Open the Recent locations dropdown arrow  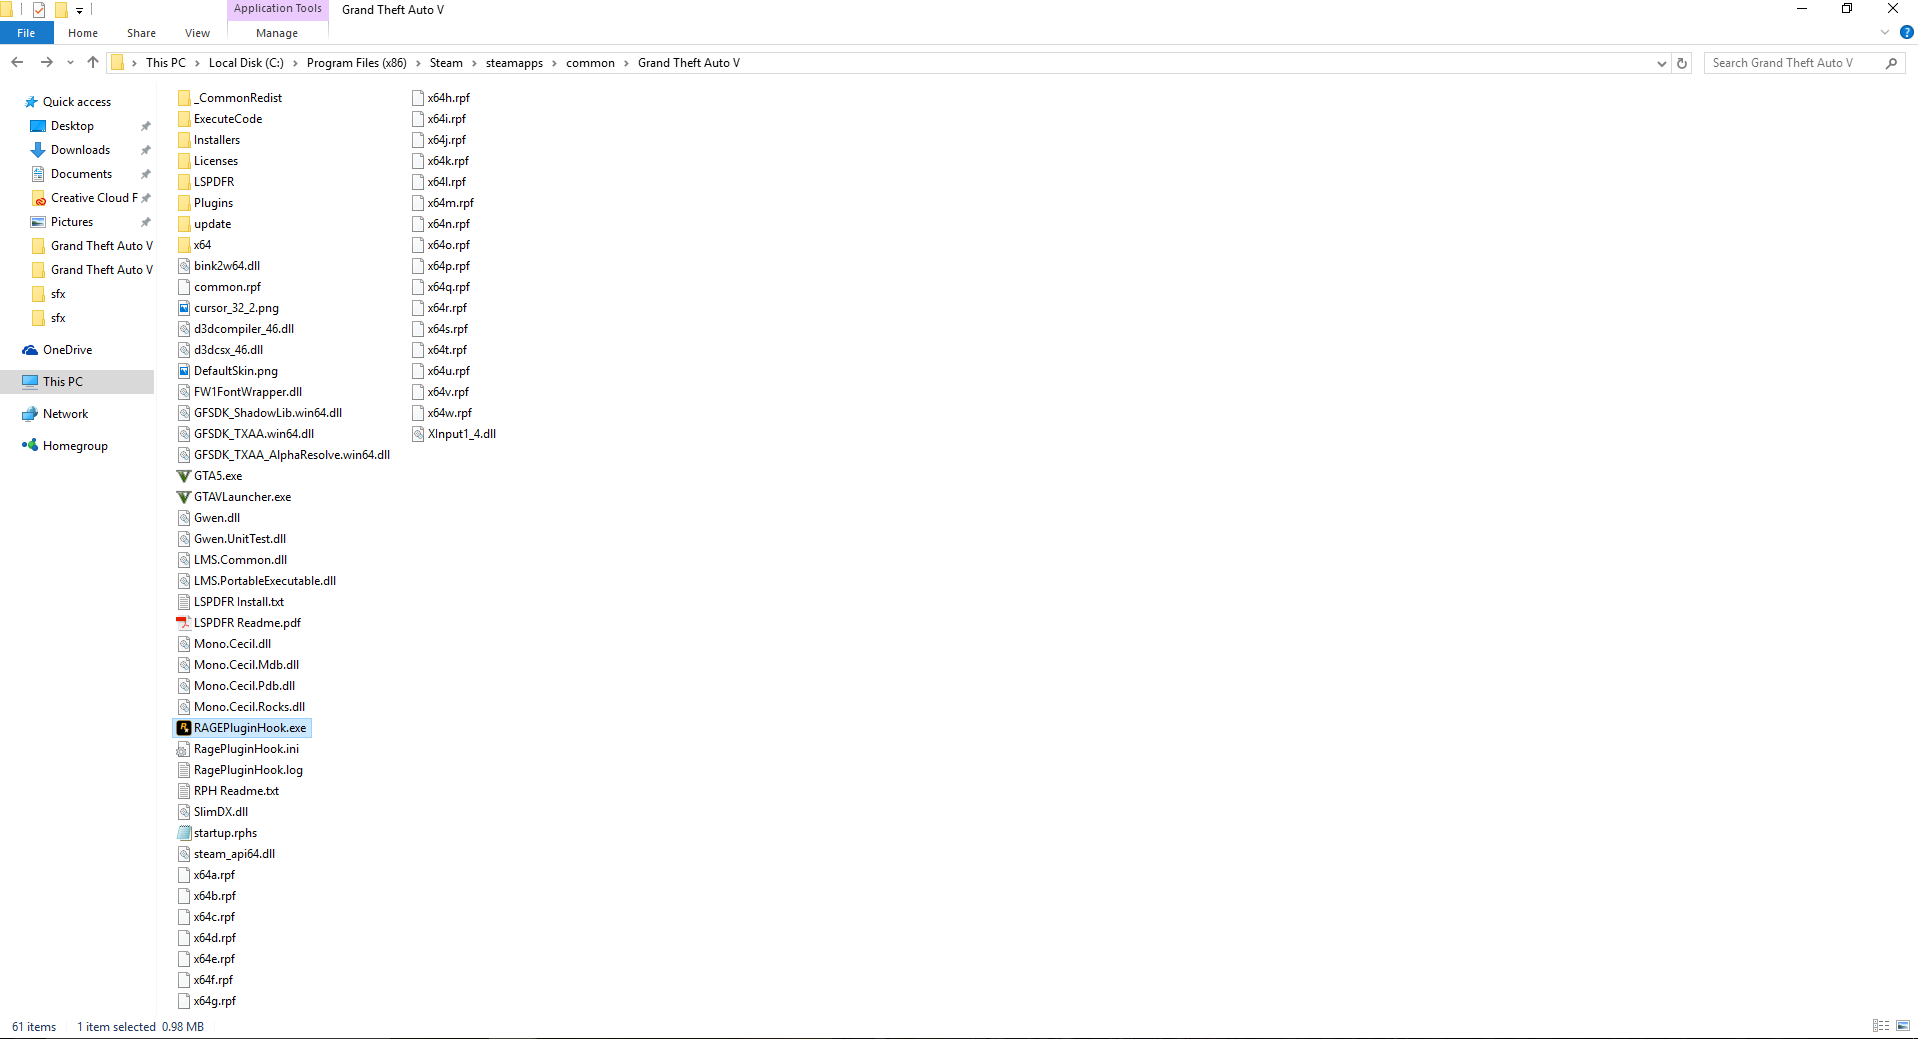70,63
